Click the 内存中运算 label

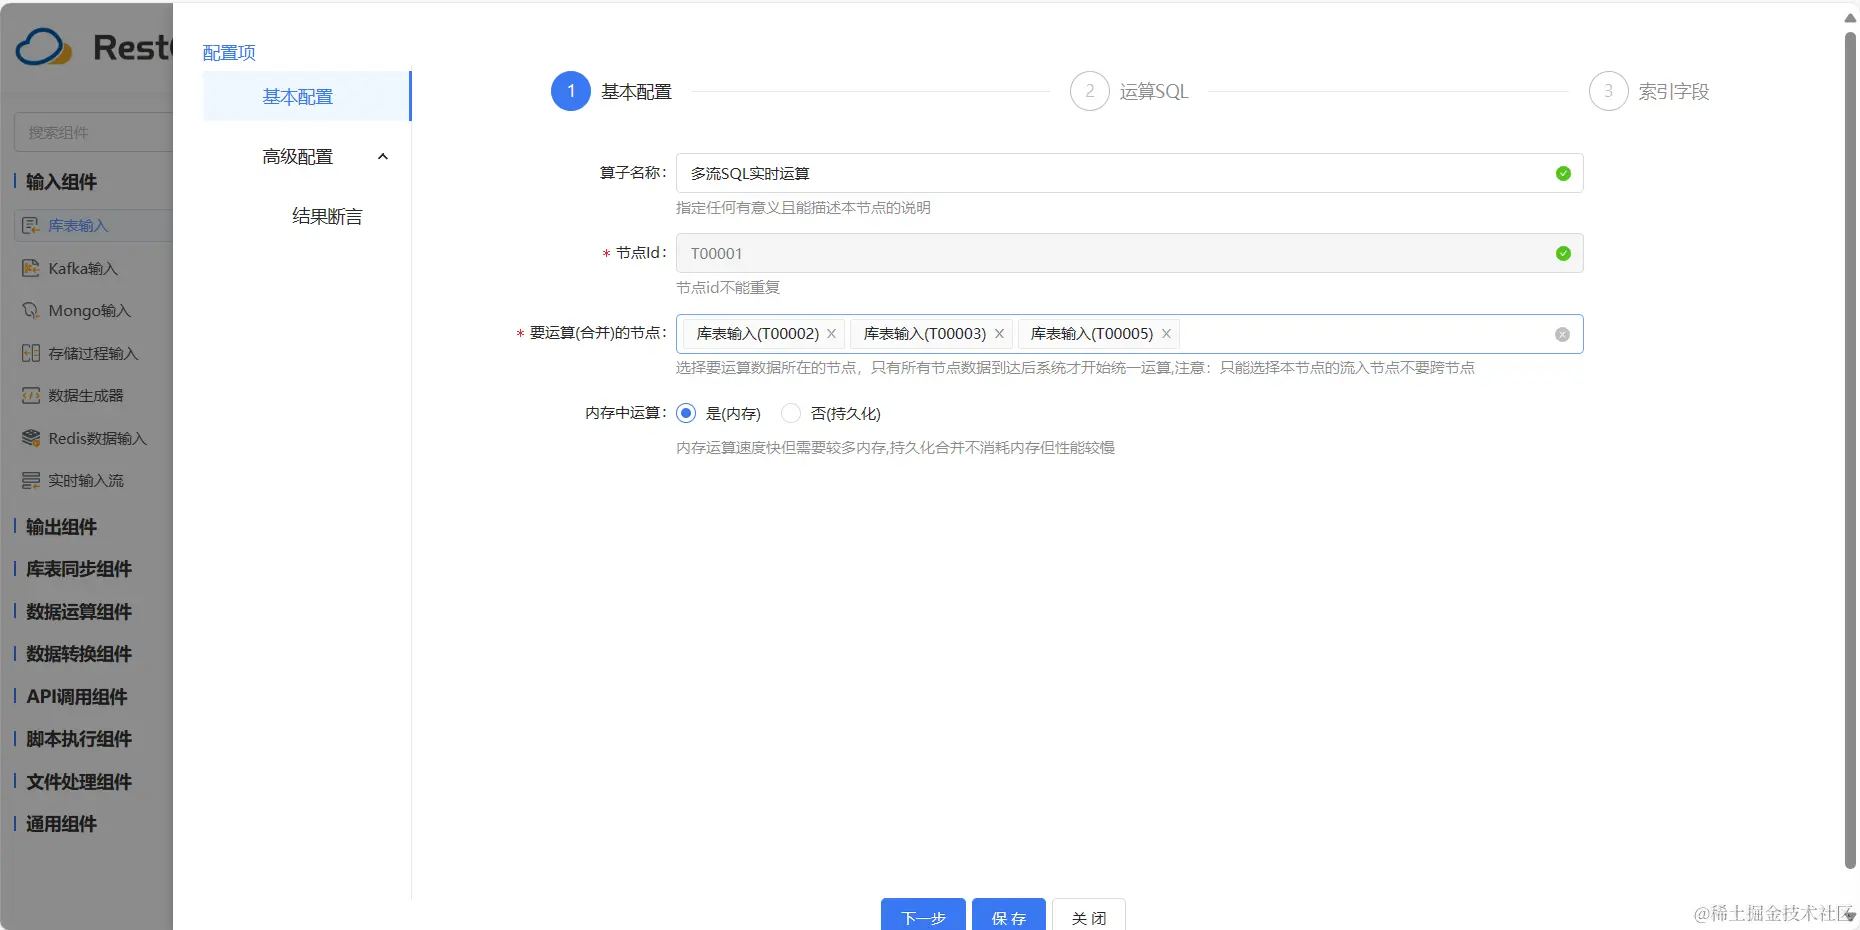[625, 413]
